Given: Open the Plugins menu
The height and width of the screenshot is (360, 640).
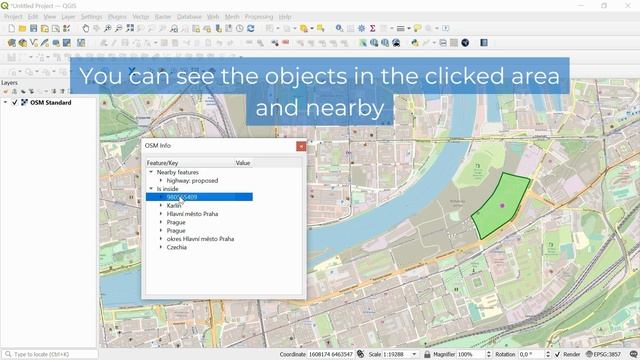Looking at the screenshot, I should pos(117,17).
